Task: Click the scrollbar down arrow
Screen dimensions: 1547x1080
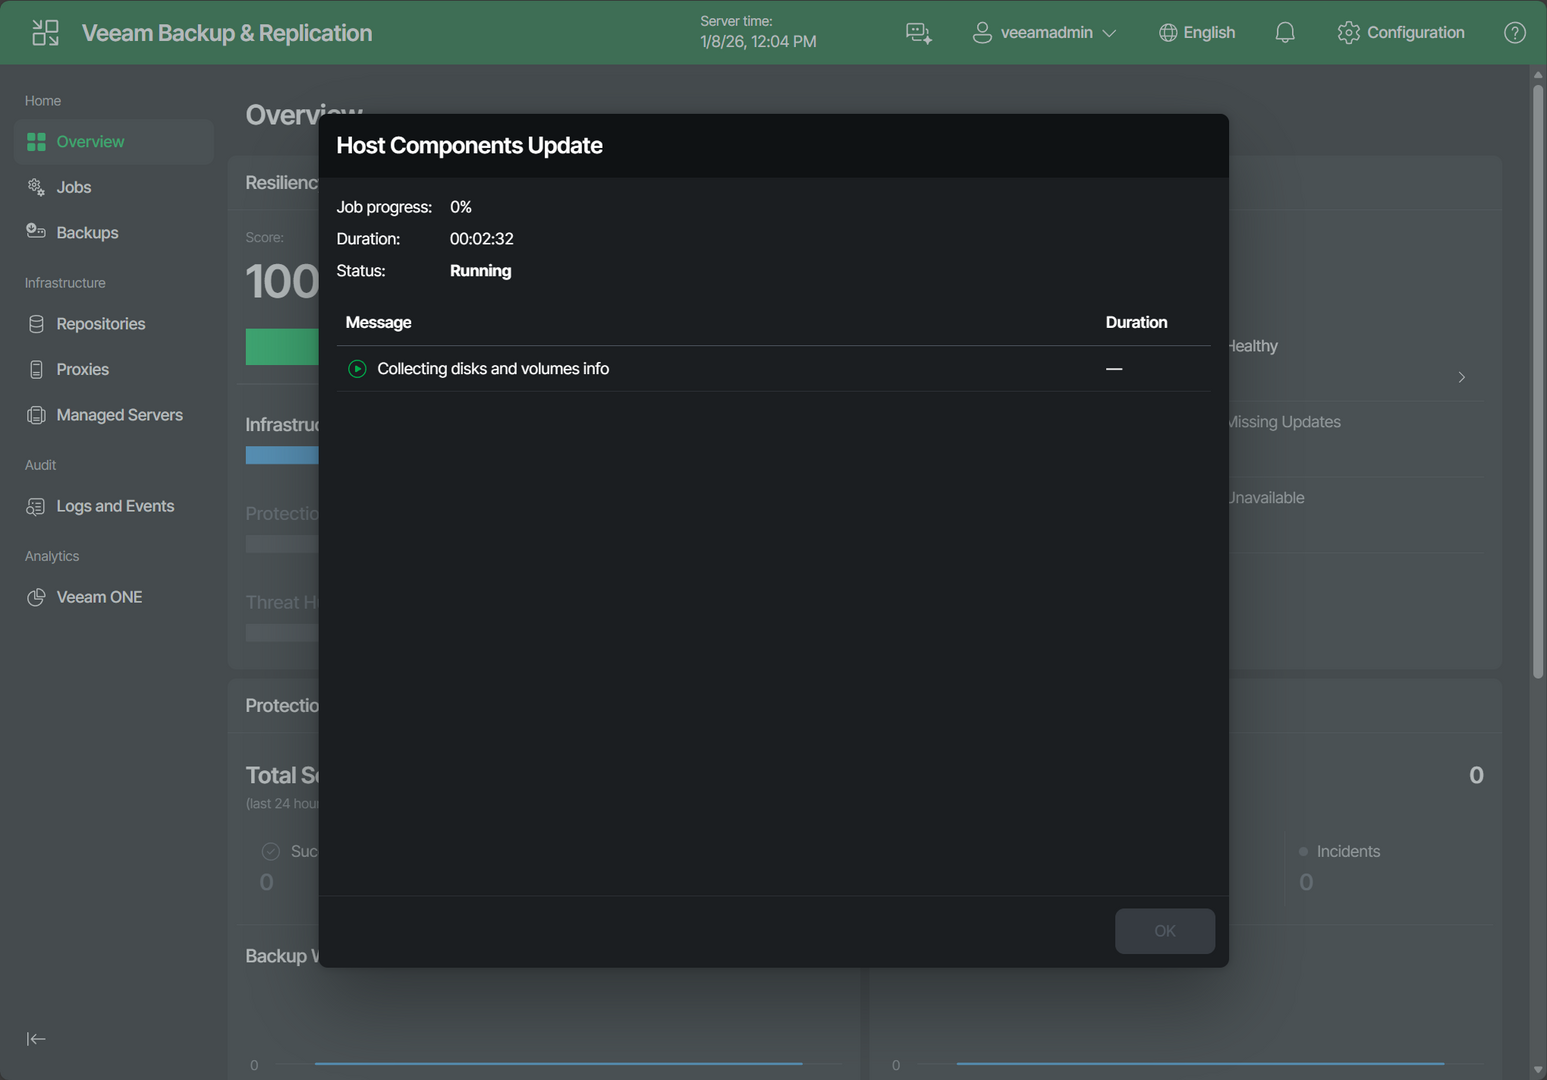Action: [1538, 1070]
